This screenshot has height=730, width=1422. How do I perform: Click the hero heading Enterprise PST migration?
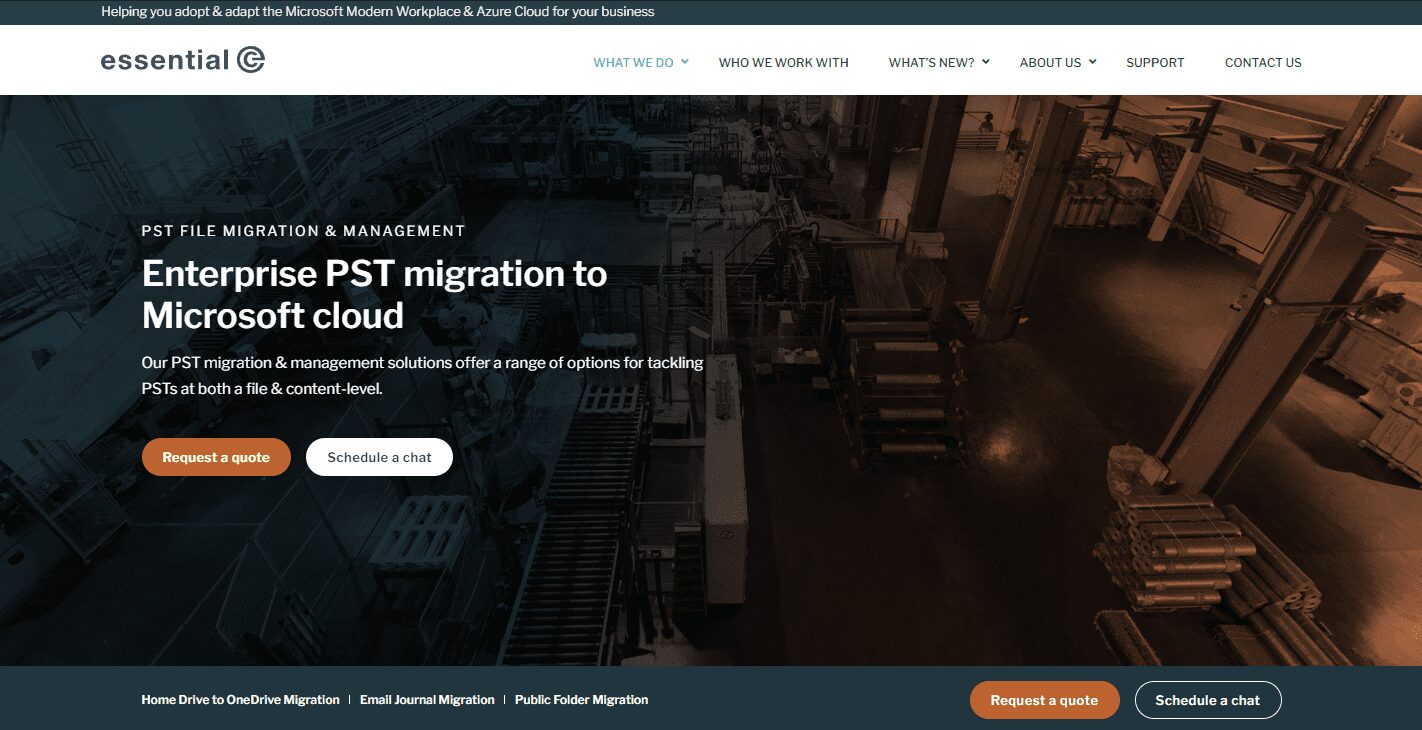375,294
